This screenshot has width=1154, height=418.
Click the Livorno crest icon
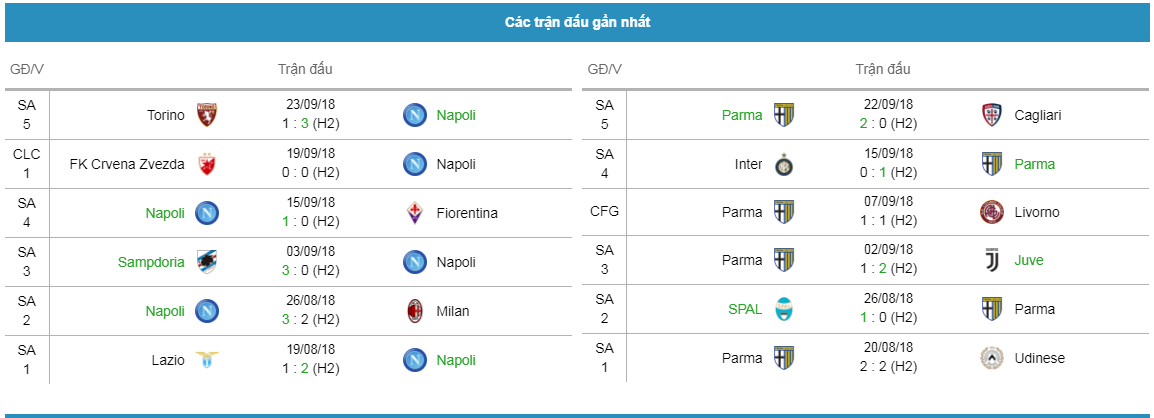coord(993,213)
